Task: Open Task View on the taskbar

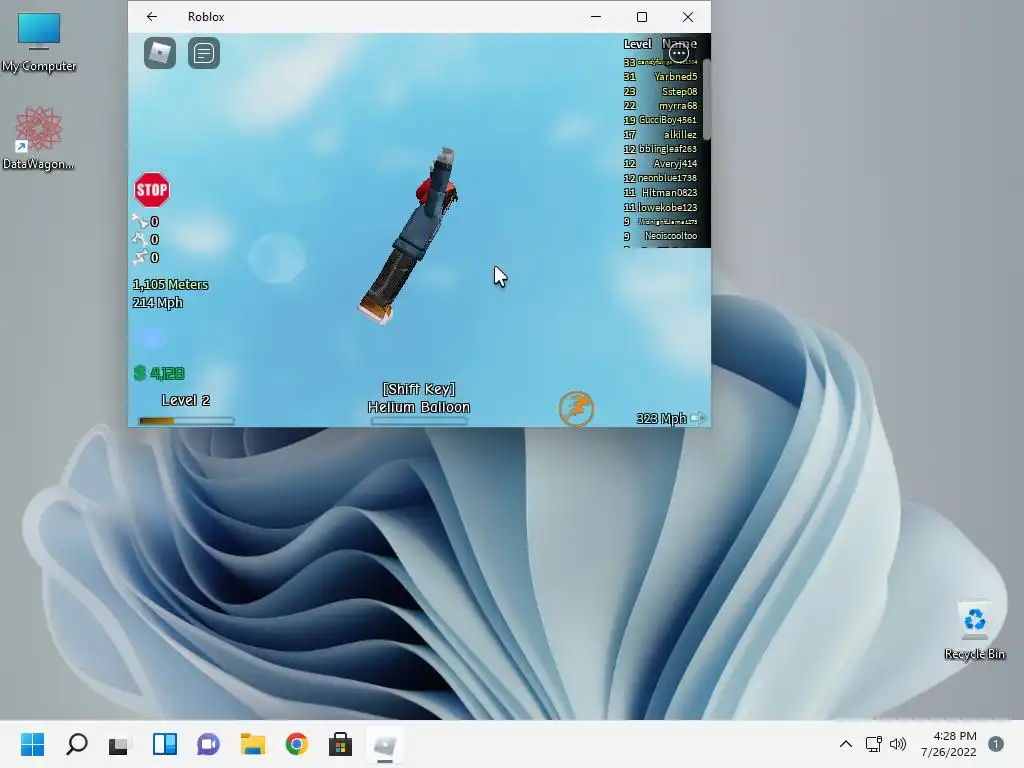Action: tap(120, 744)
